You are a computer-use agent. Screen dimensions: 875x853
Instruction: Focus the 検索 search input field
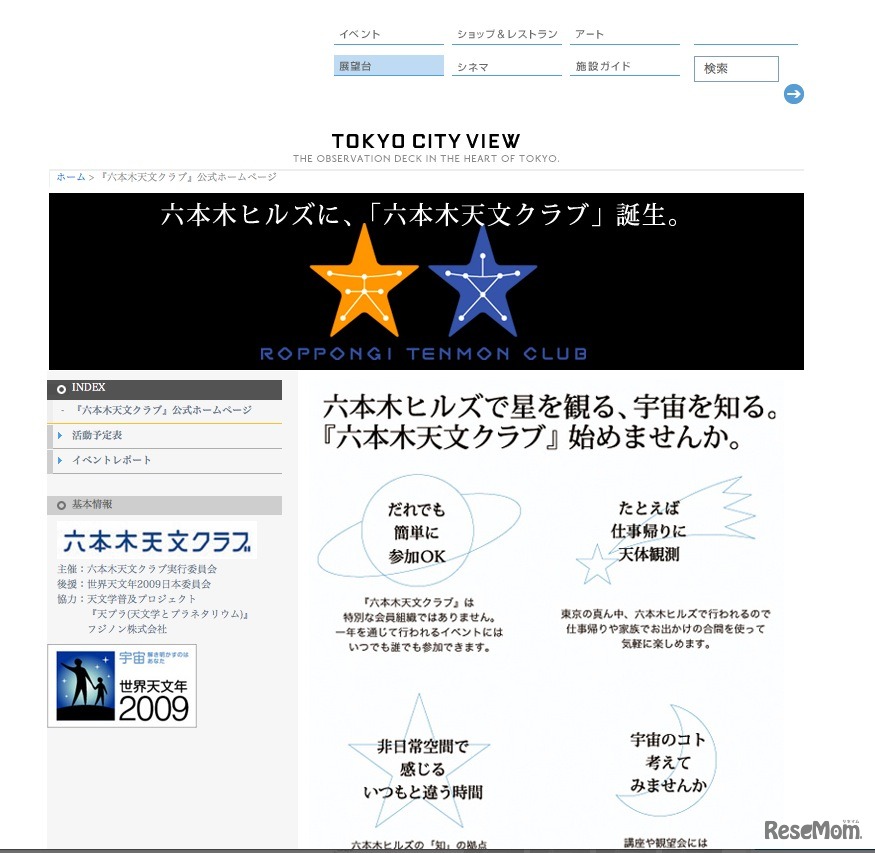tap(736, 69)
